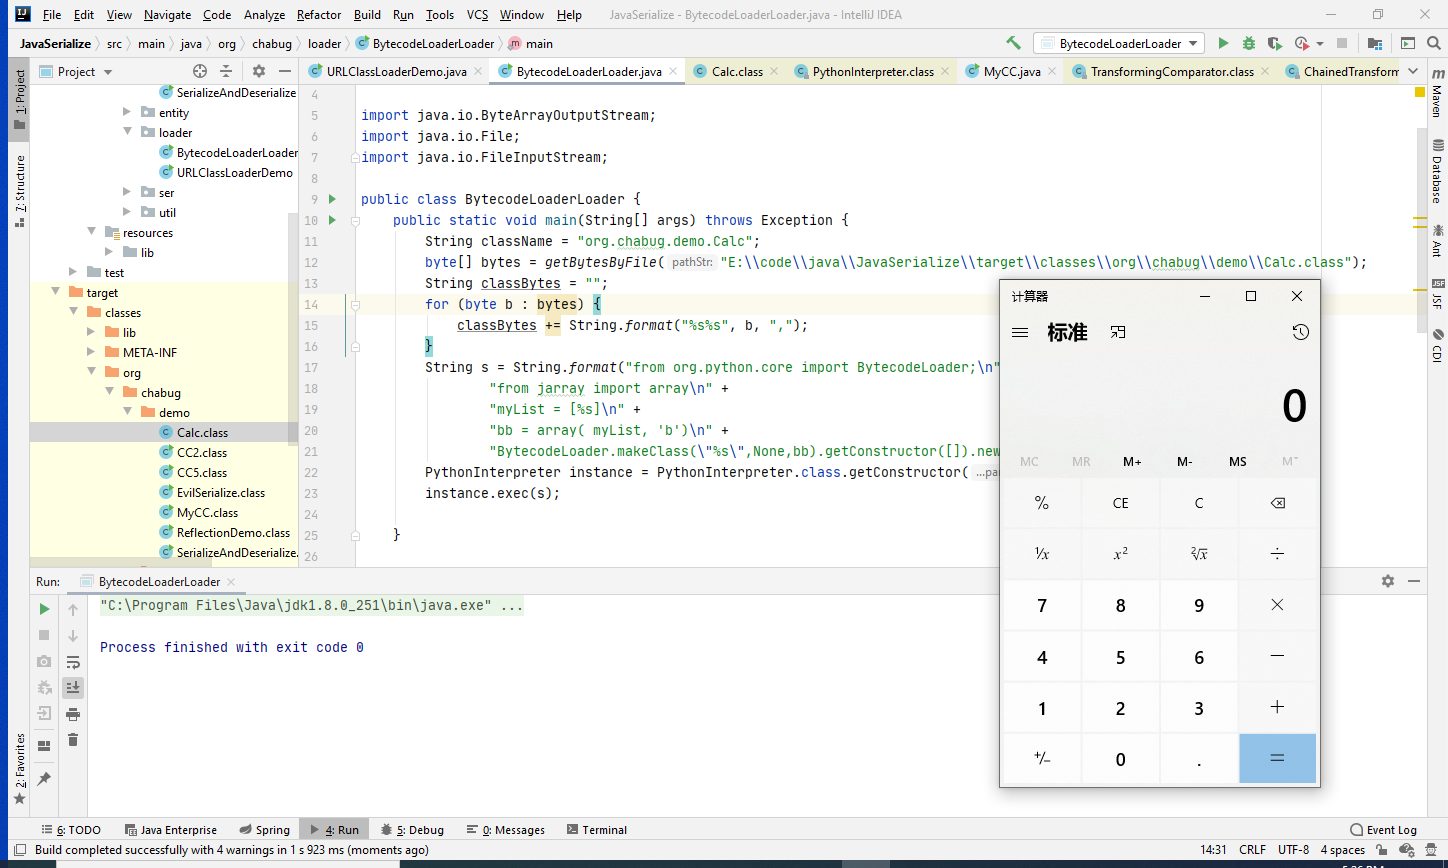Click run gutter arrow on line 9
1448x868 pixels.
(x=333, y=199)
